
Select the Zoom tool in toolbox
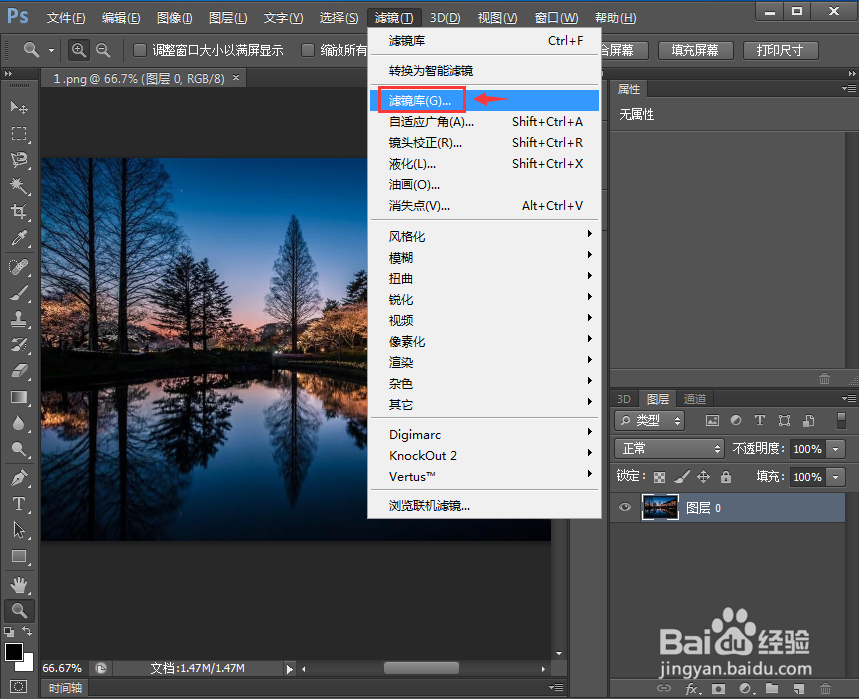(x=19, y=610)
